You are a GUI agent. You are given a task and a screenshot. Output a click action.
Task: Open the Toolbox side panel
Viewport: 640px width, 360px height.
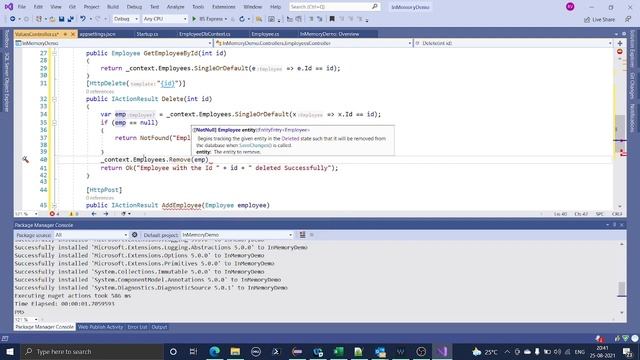pos(7,39)
